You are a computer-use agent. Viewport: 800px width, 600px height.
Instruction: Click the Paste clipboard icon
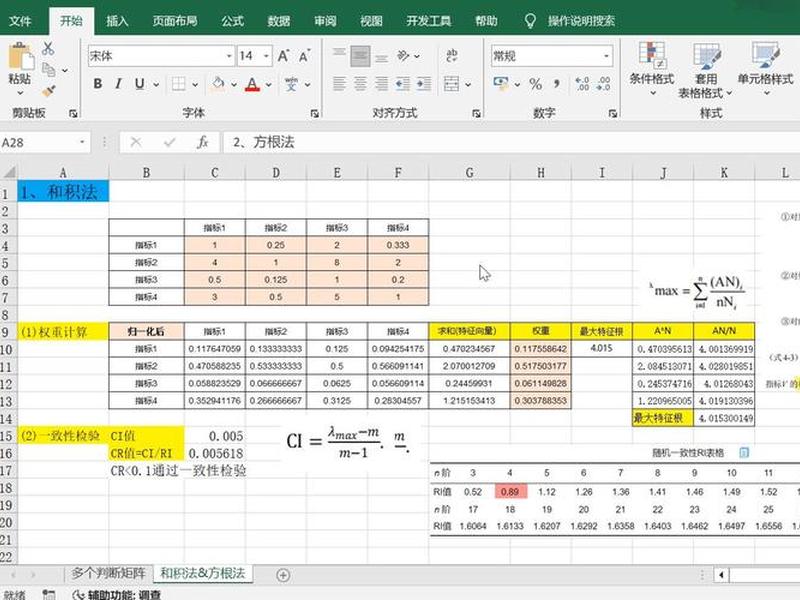20,57
